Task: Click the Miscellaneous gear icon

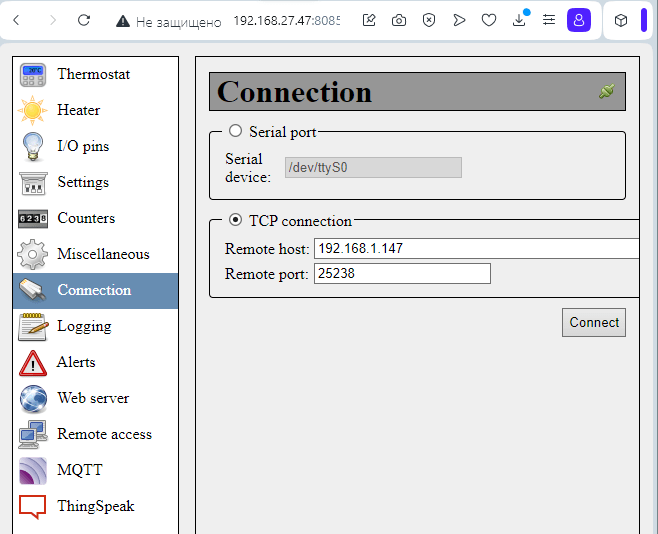Action: (33, 254)
